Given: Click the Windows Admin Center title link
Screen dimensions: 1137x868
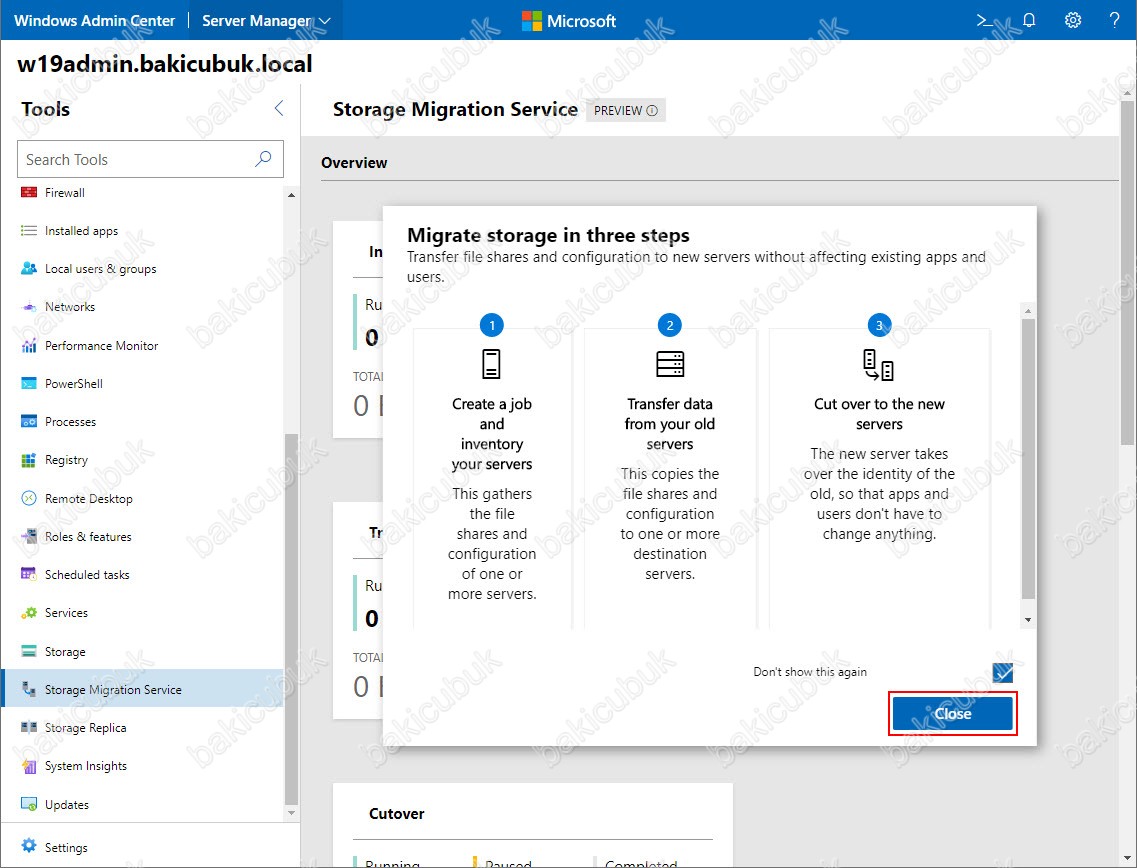Looking at the screenshot, I should click(94, 20).
